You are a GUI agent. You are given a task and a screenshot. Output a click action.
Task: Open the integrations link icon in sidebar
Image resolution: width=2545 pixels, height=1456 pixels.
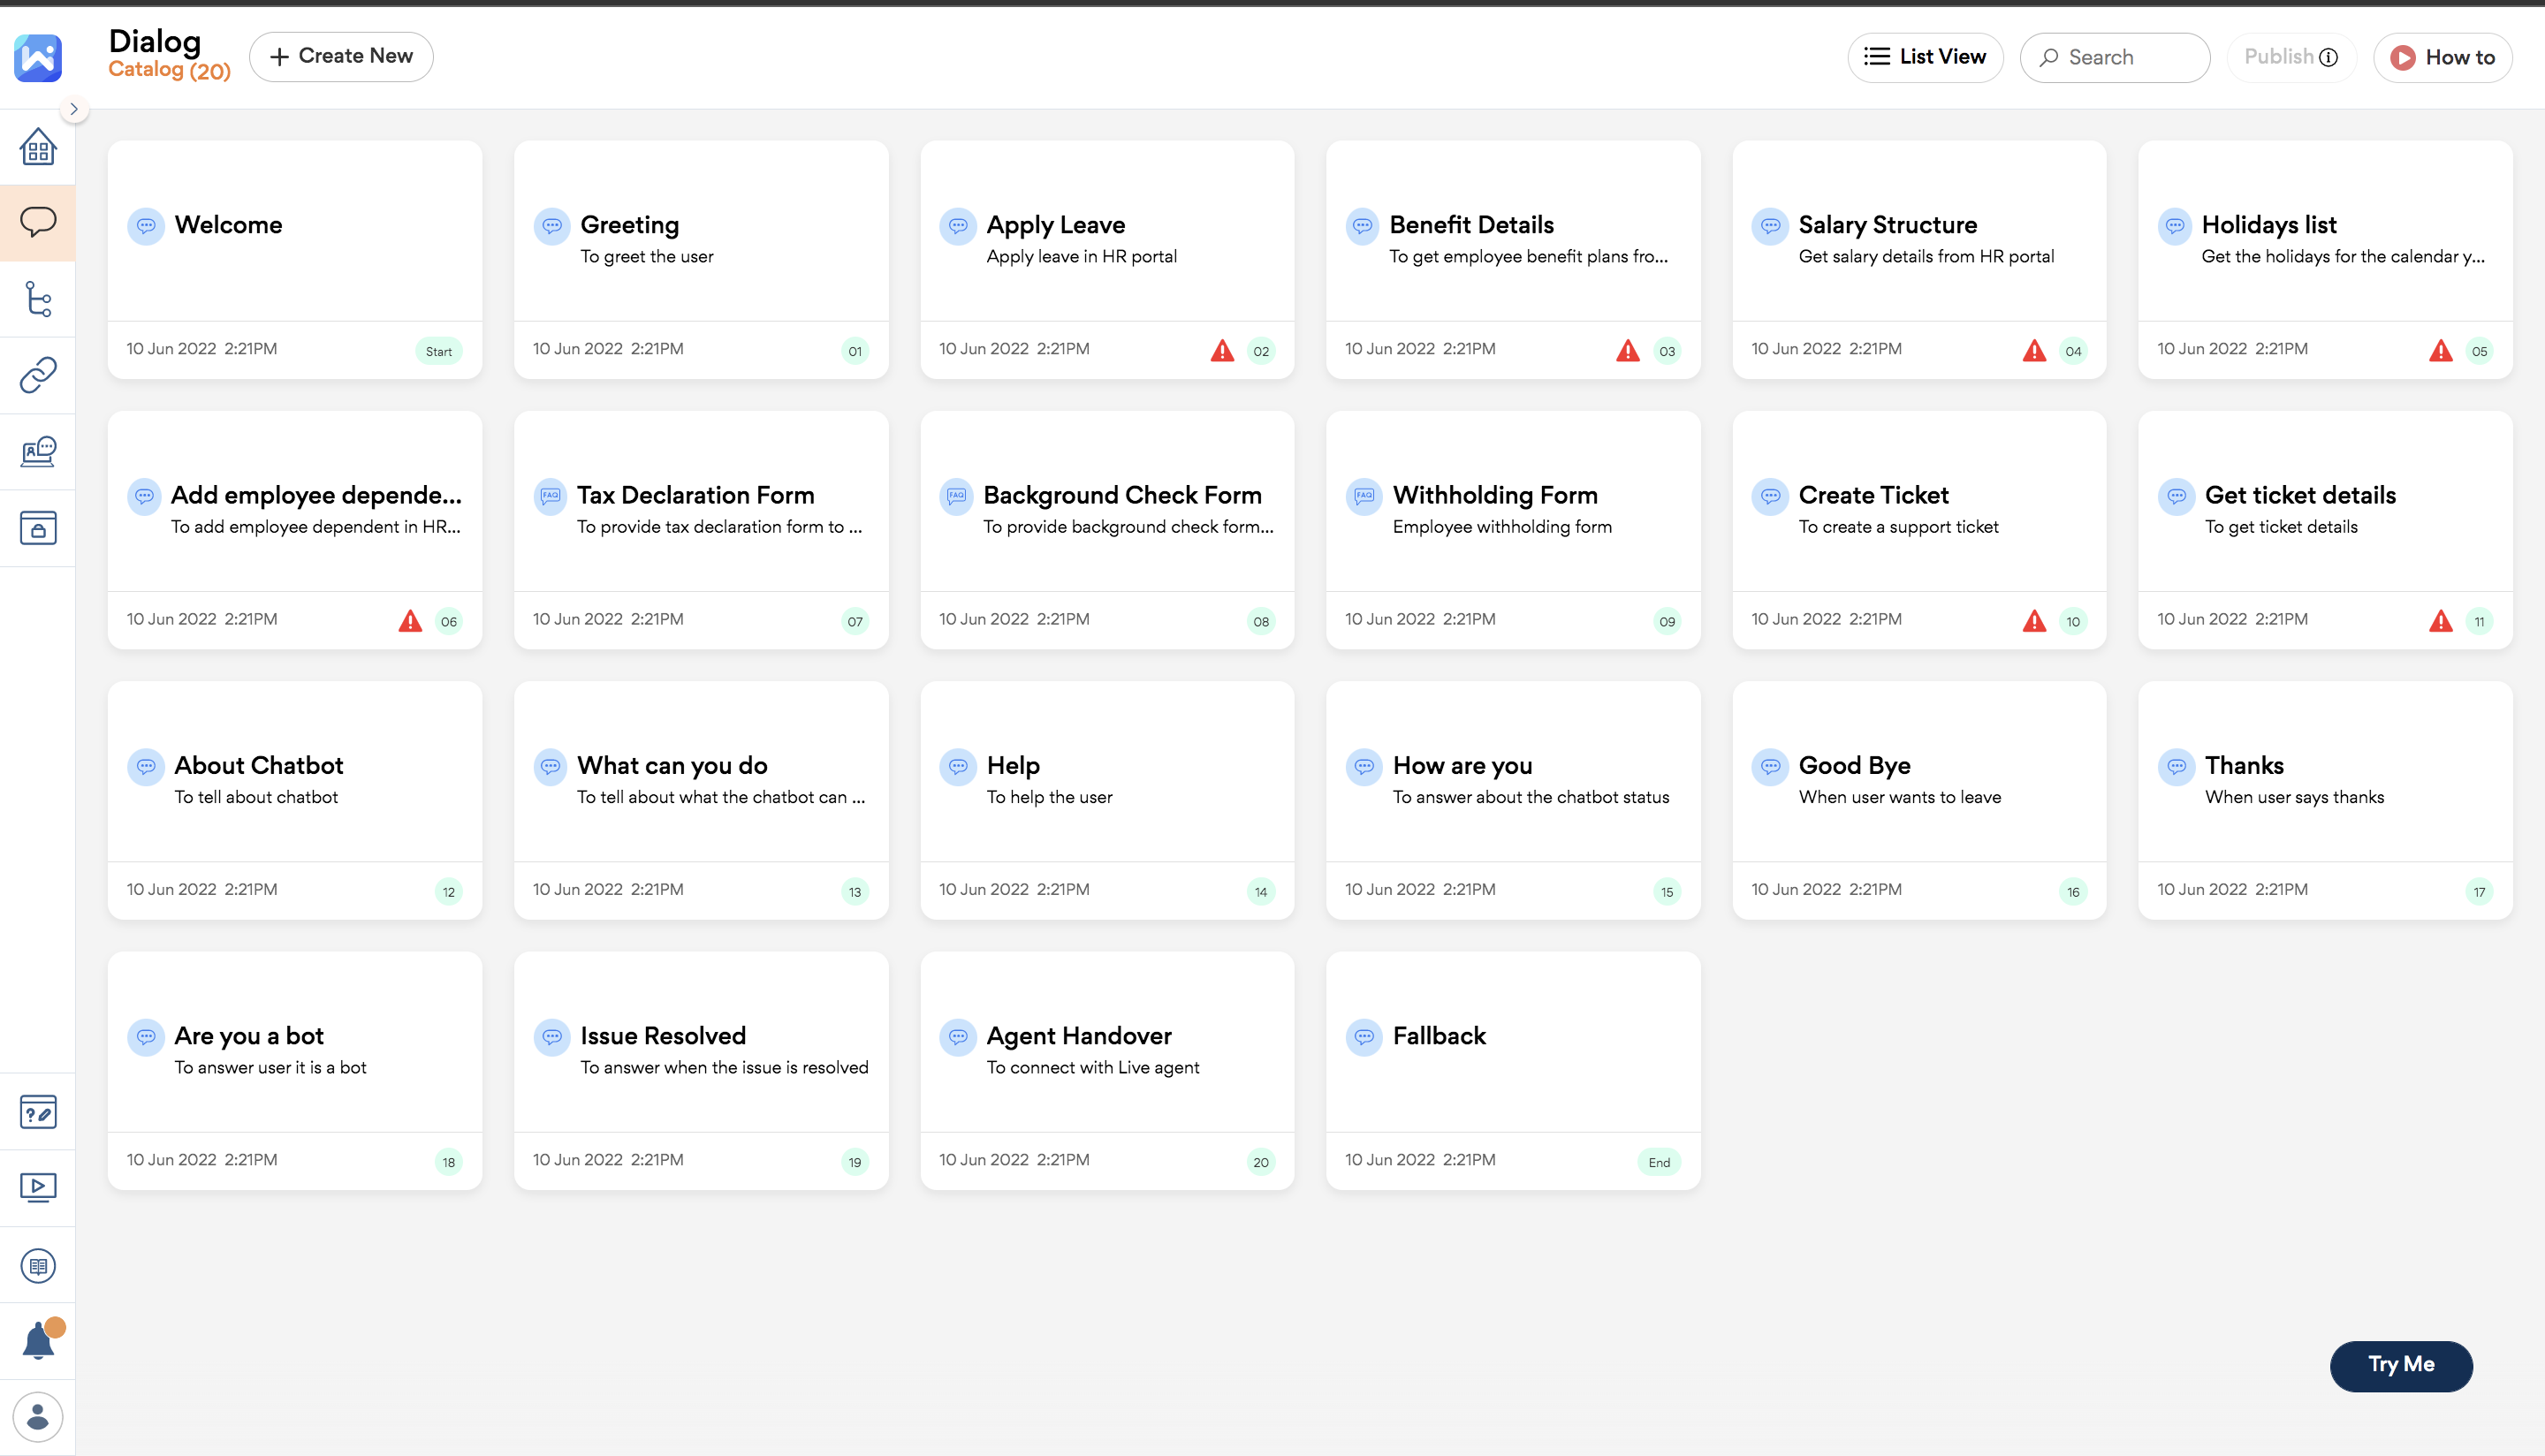[x=38, y=375]
